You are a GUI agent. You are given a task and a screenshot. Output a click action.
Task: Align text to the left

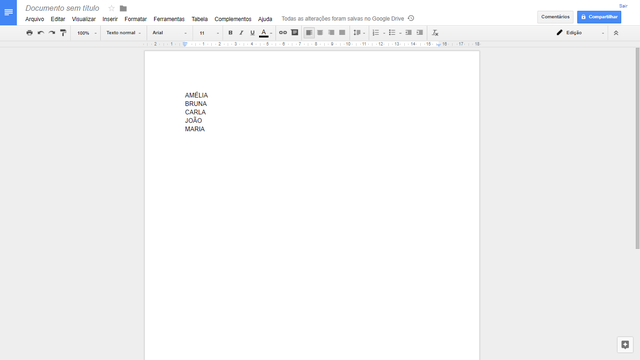pyautogui.click(x=309, y=33)
